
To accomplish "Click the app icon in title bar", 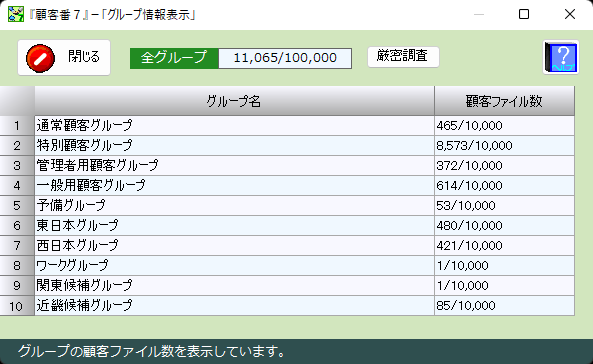I will pos(16,14).
